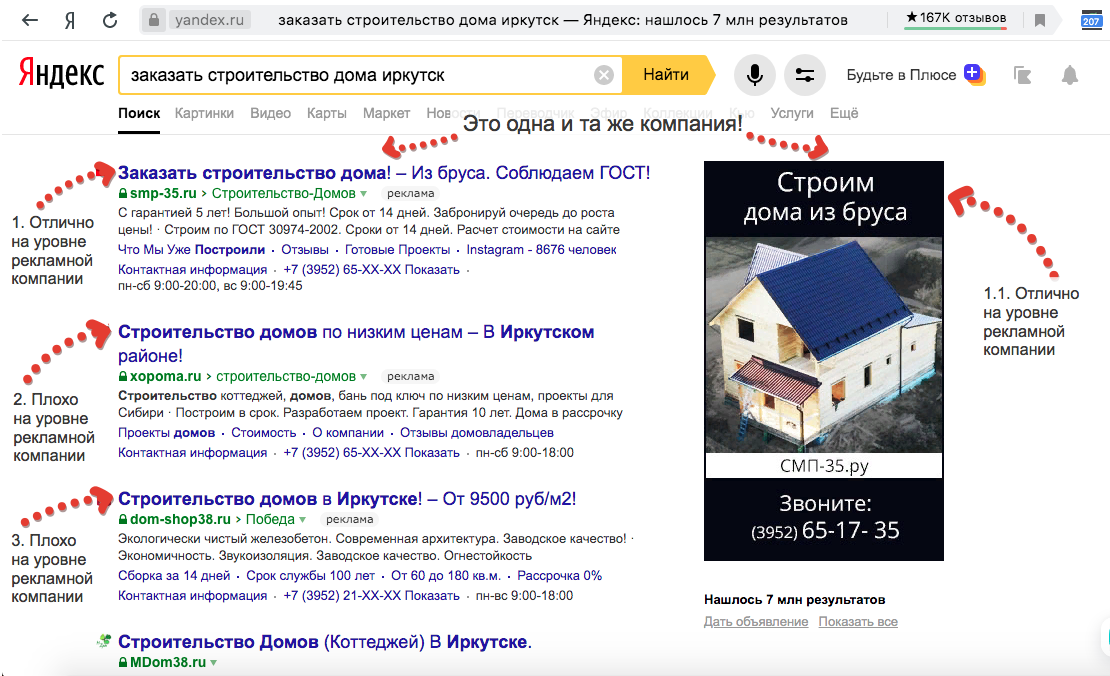Viewport: 1110px width, 676px height.
Task: Click the Plus badge icon
Action: 975,74
